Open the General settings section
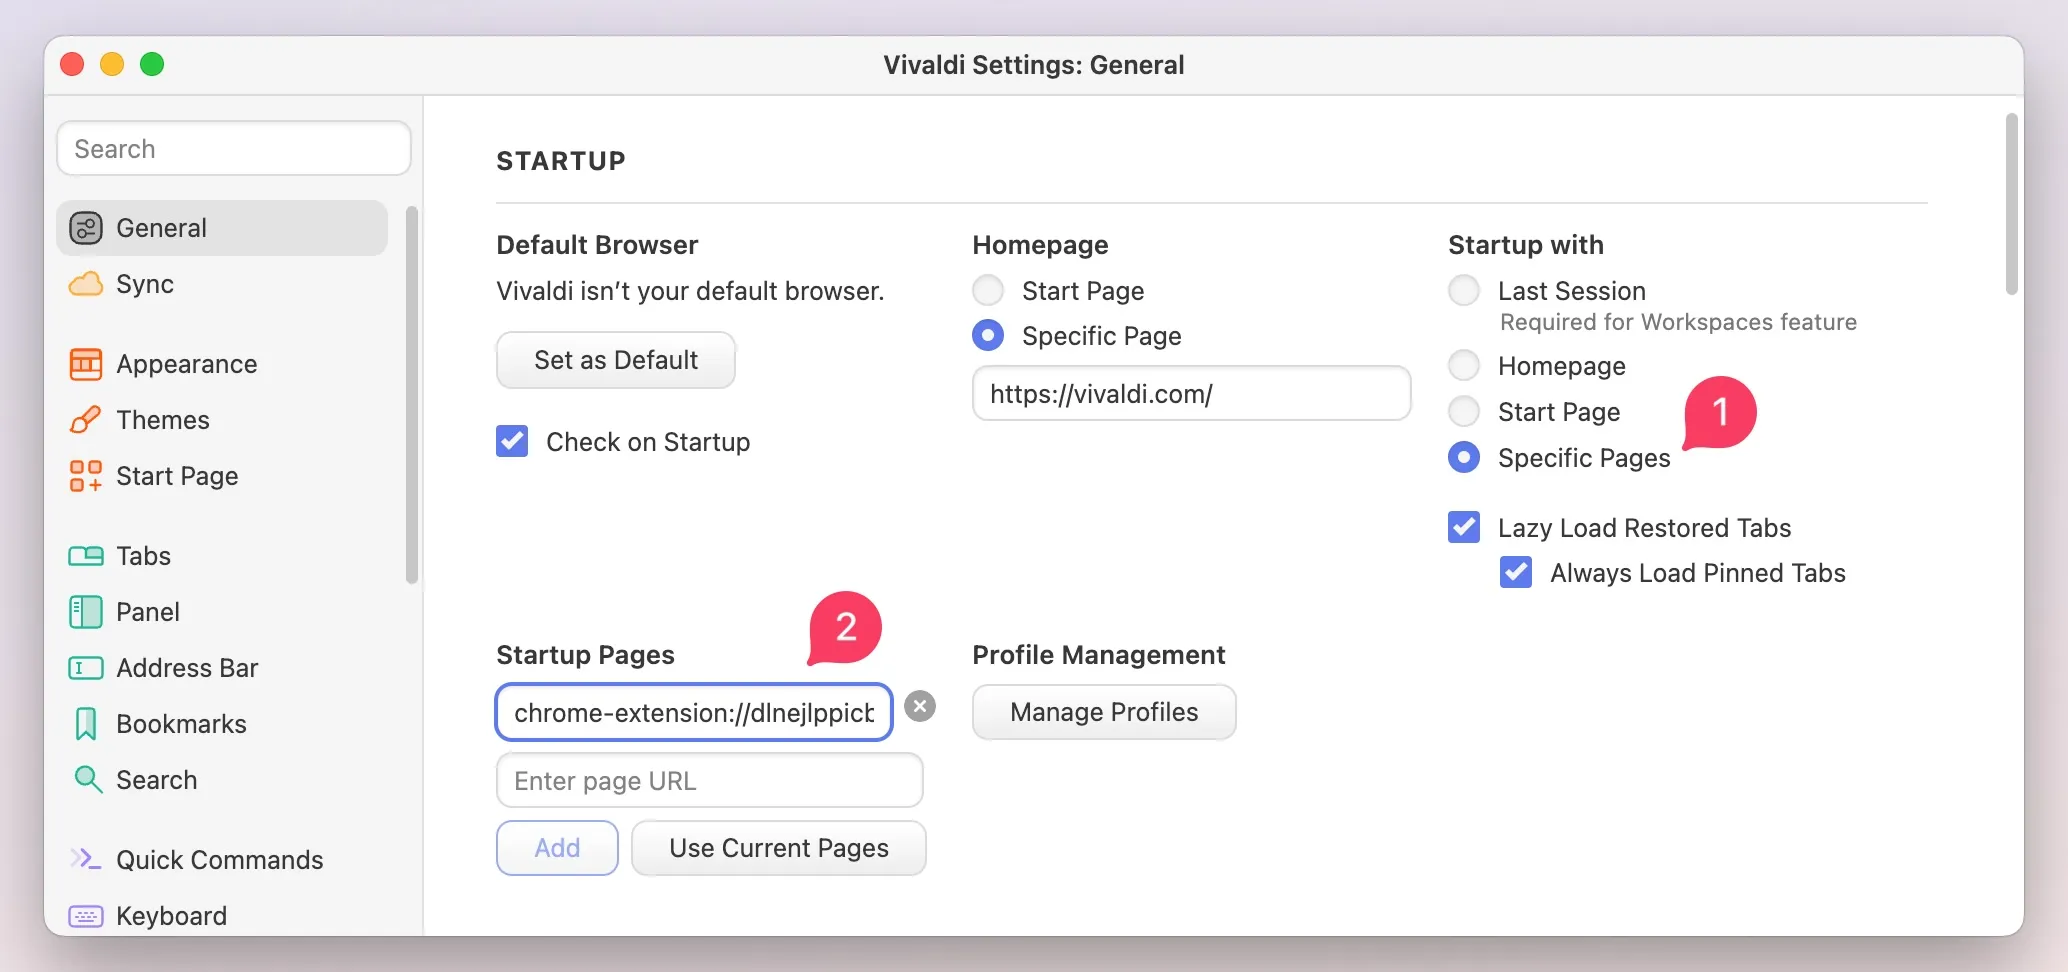Viewport: 2068px width, 972px height. (x=222, y=228)
